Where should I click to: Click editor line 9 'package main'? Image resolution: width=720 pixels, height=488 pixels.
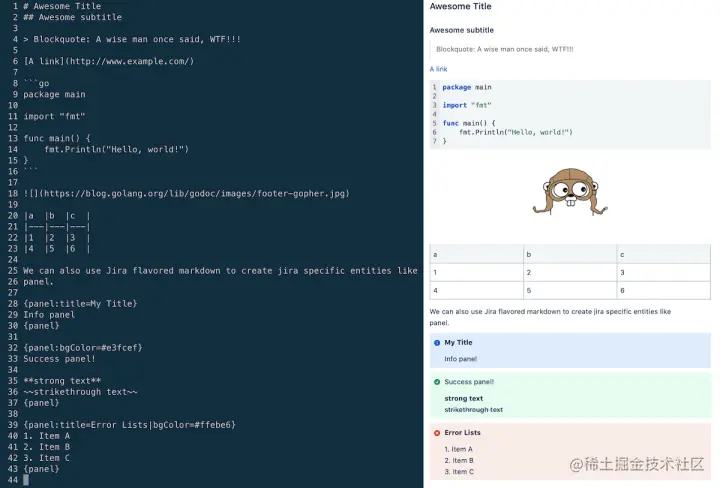54,94
